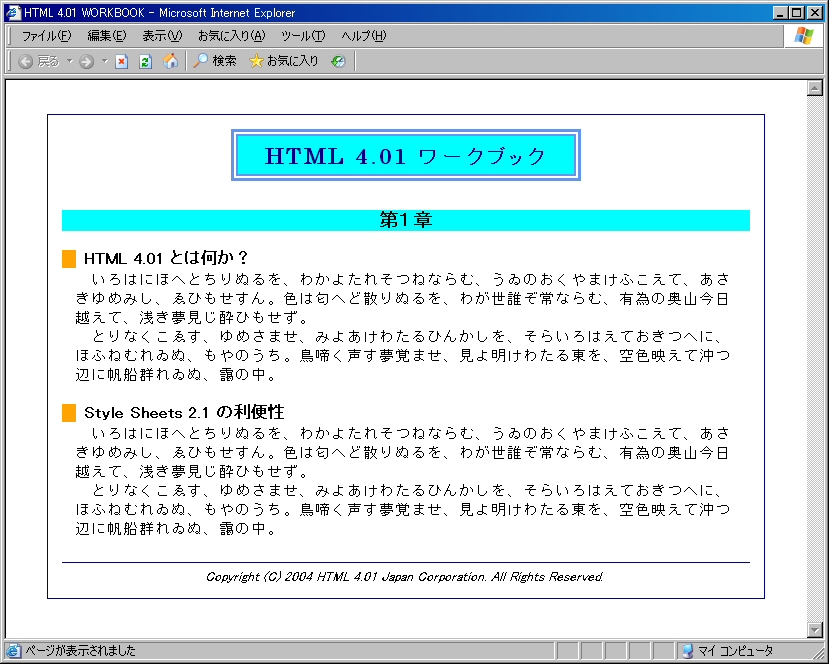
Task: Click the Copyright 2004 footer text
Action: coord(404,577)
